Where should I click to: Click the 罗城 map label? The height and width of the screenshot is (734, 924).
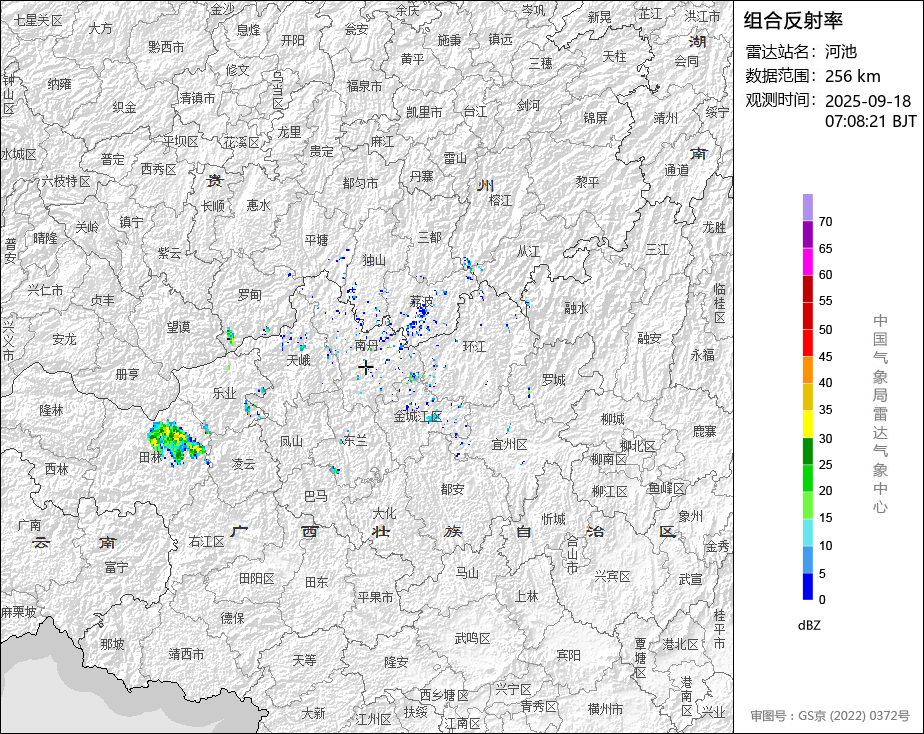tap(553, 380)
